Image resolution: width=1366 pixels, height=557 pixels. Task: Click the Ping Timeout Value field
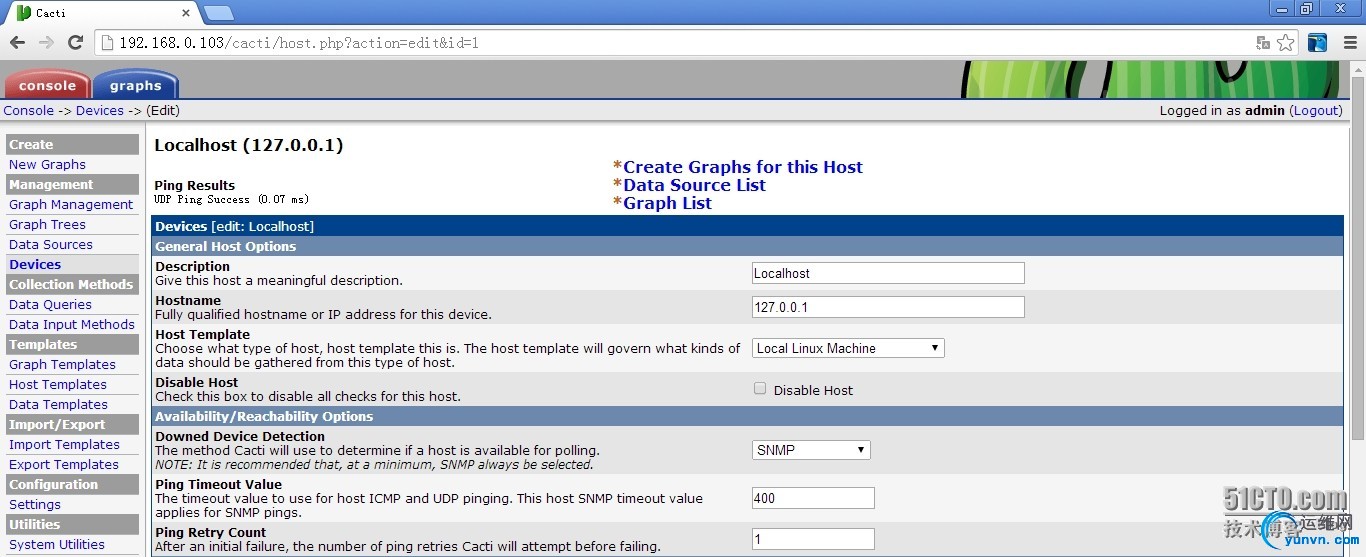(813, 498)
